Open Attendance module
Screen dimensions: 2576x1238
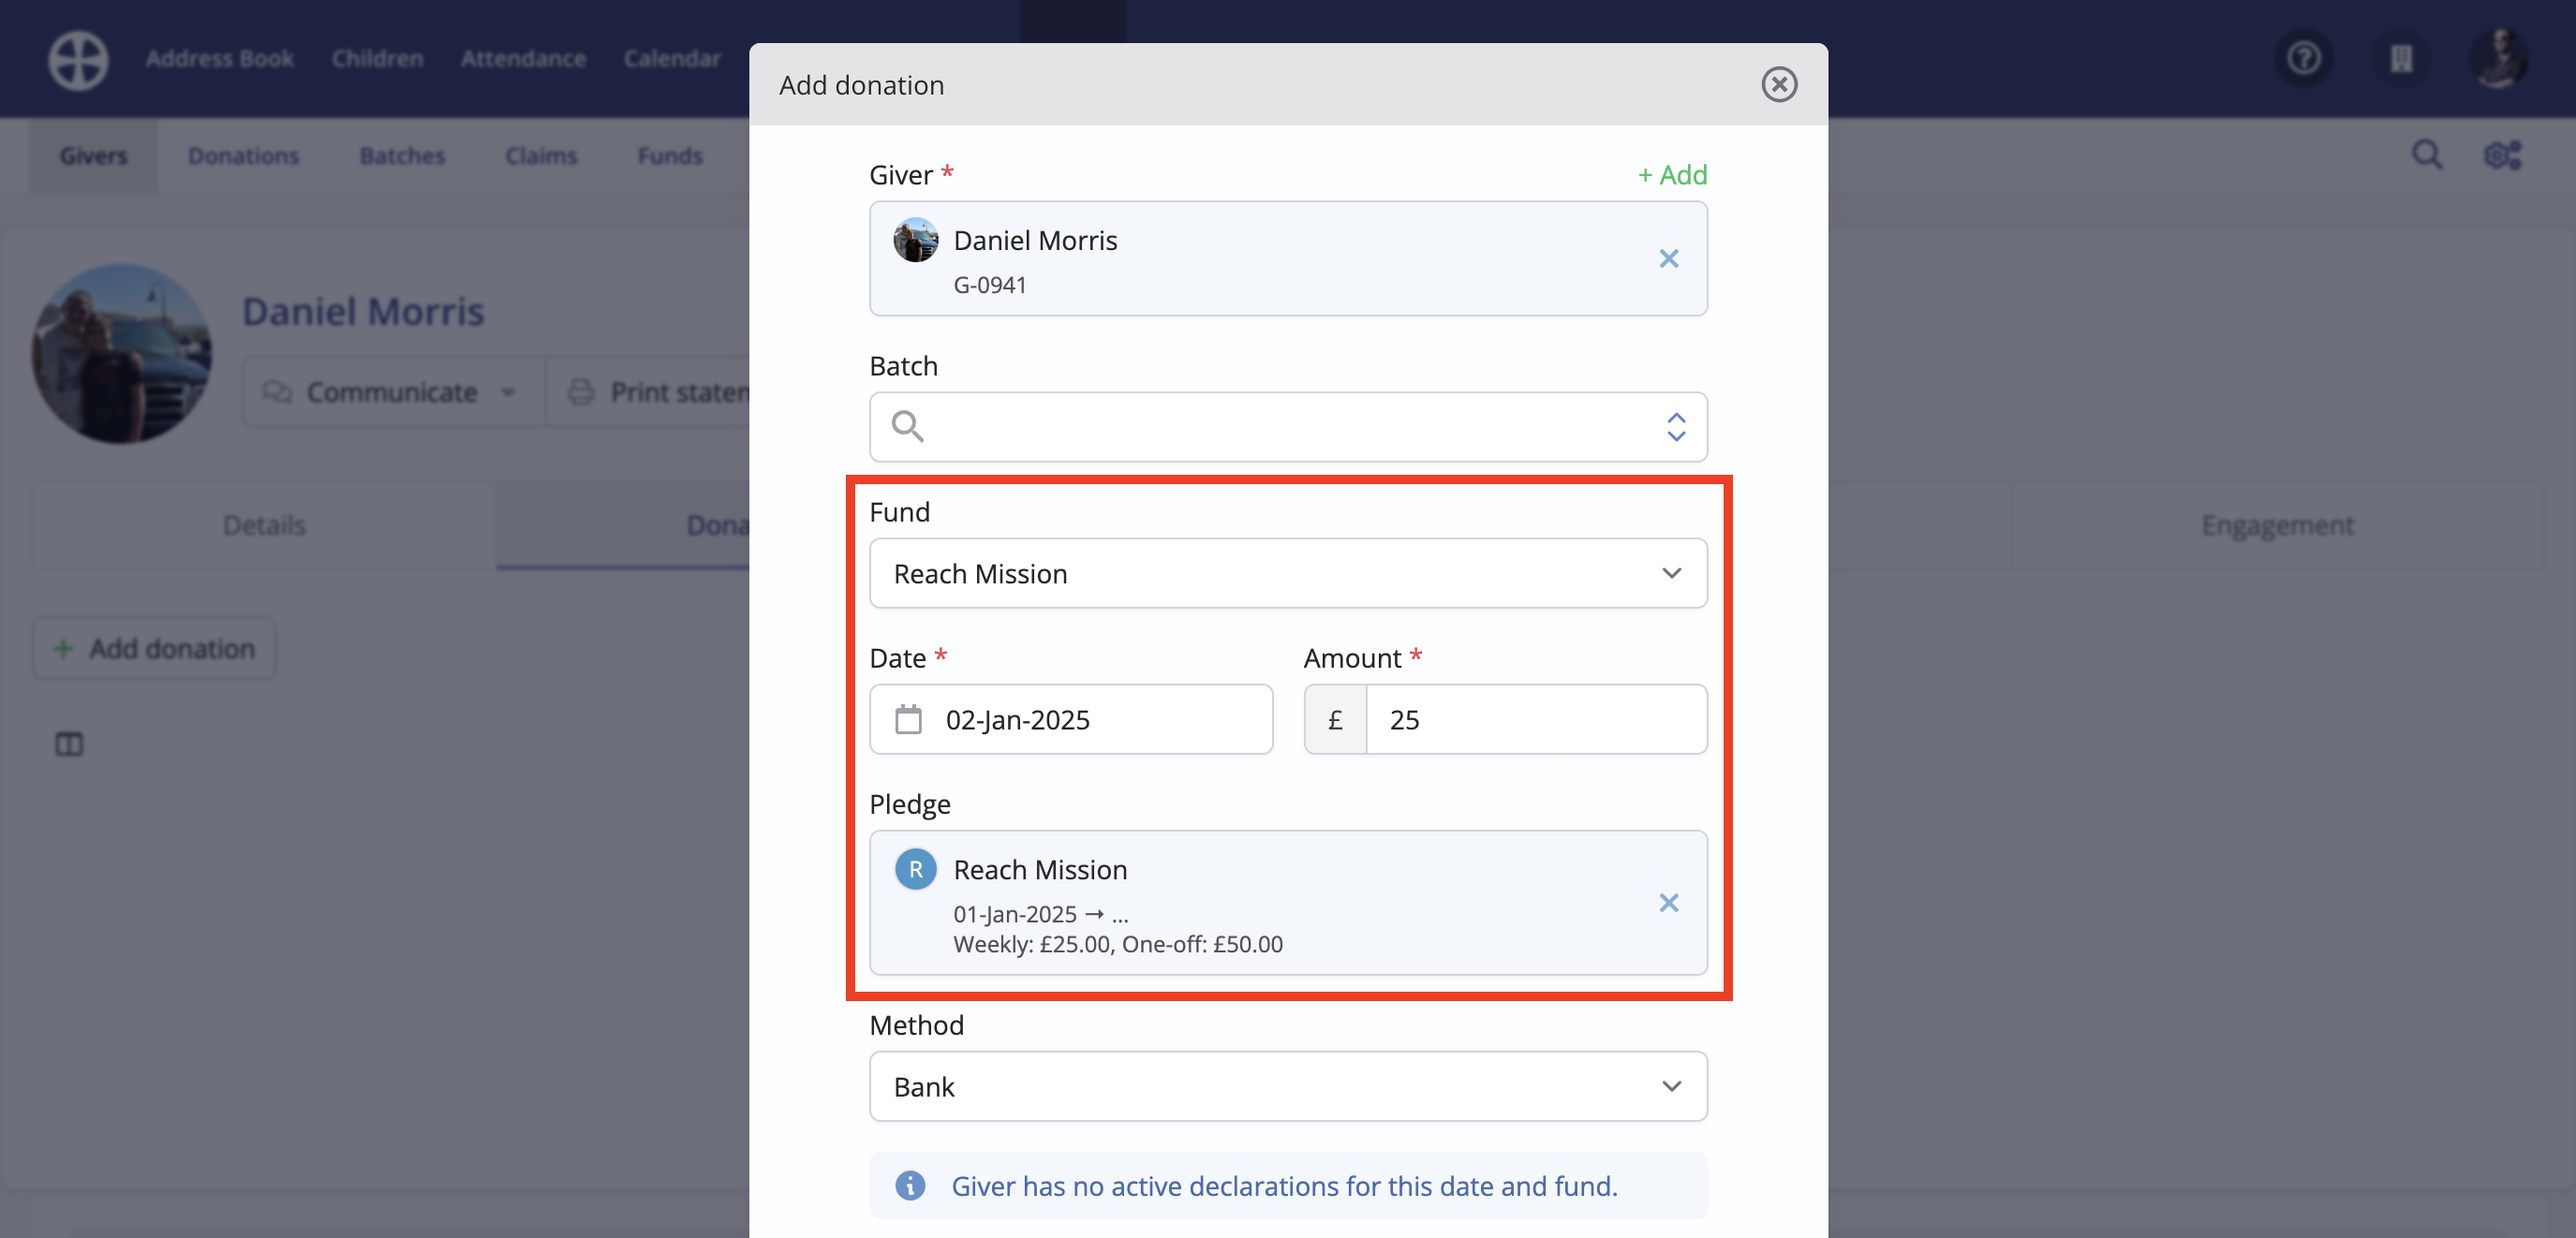(523, 59)
